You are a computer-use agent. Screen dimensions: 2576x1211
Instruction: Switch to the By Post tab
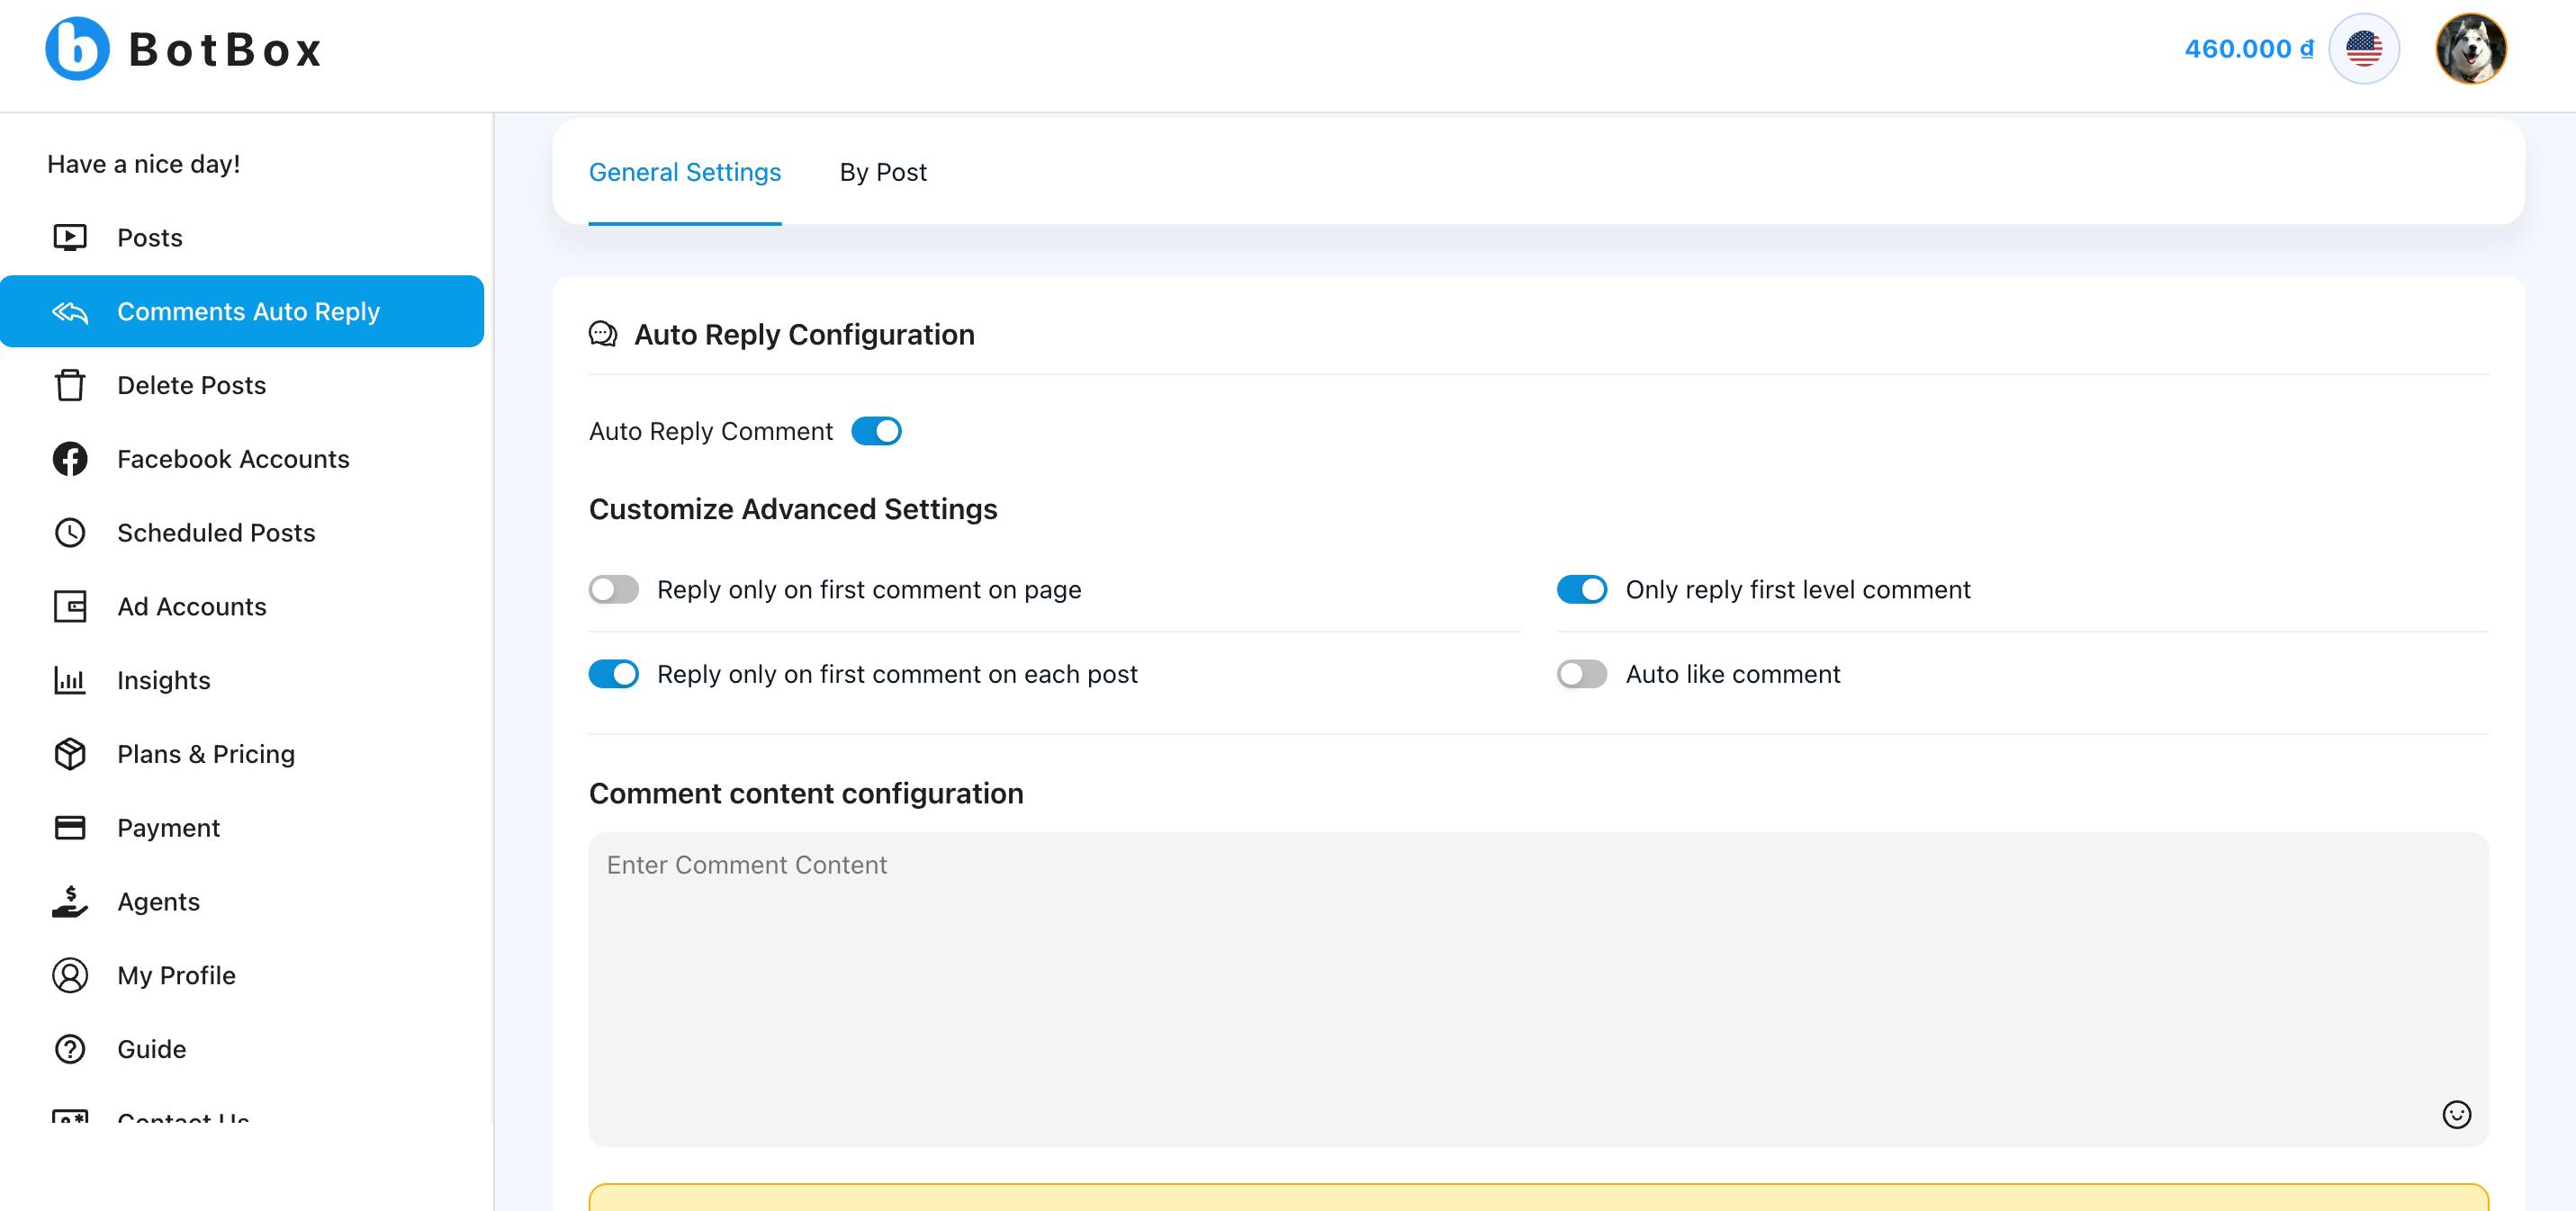(883, 172)
